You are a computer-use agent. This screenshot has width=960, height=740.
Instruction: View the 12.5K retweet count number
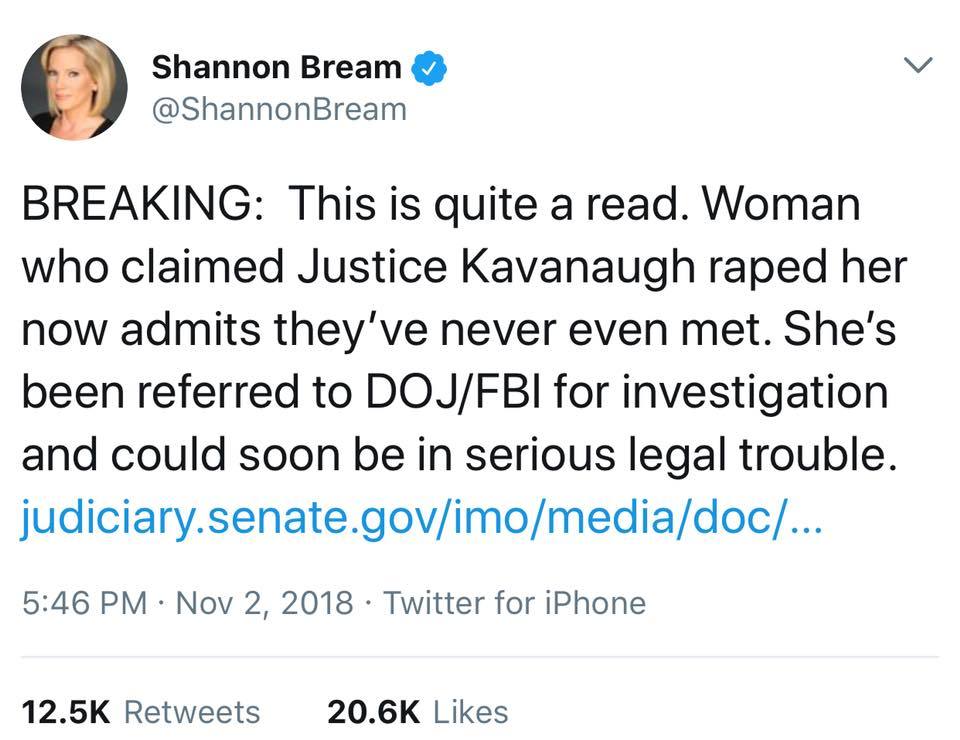[66, 712]
